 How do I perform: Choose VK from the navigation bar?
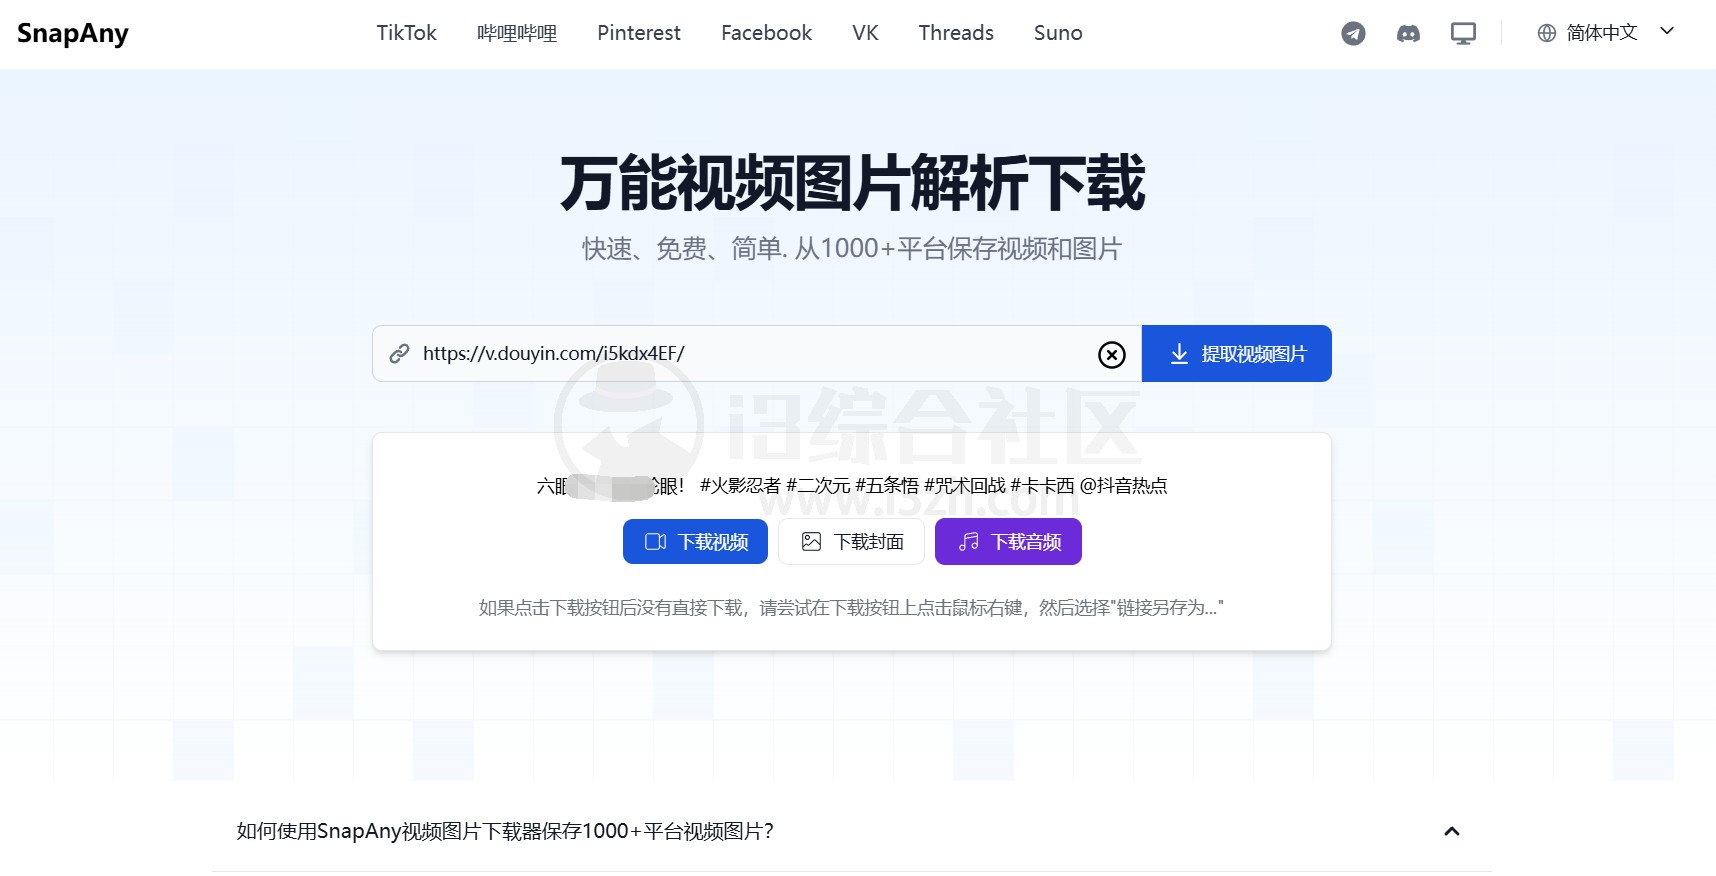click(865, 33)
